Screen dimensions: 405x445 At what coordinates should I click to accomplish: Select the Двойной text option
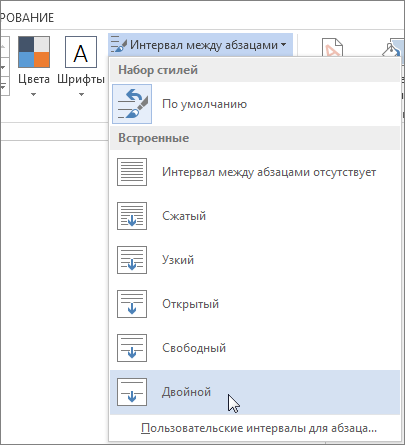click(x=187, y=392)
